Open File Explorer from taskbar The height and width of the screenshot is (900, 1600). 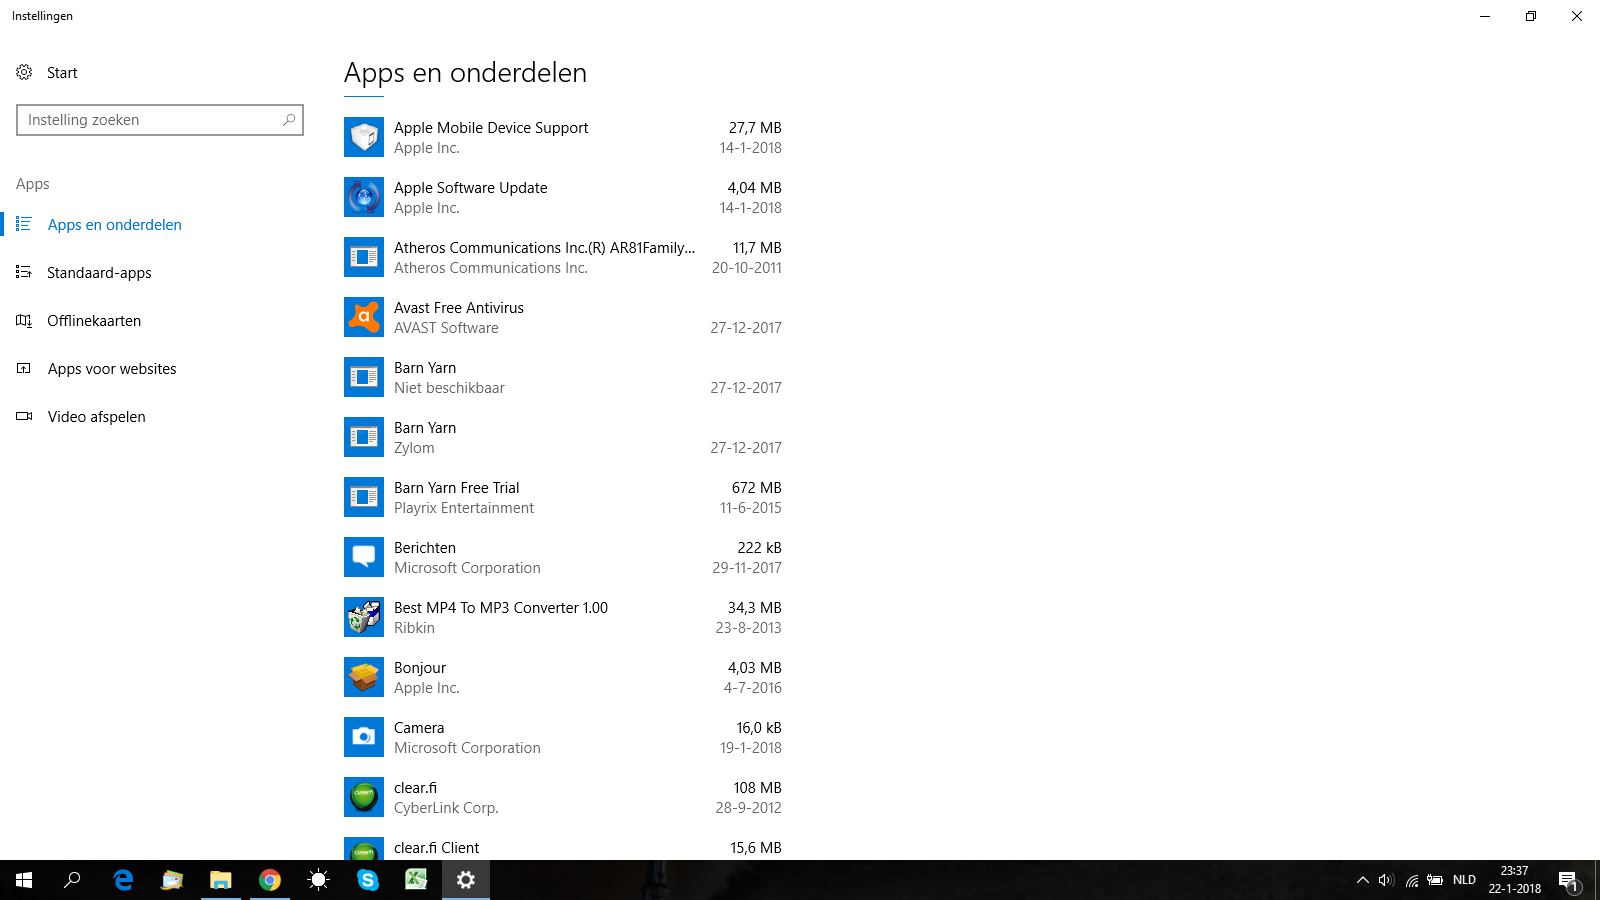coord(221,880)
